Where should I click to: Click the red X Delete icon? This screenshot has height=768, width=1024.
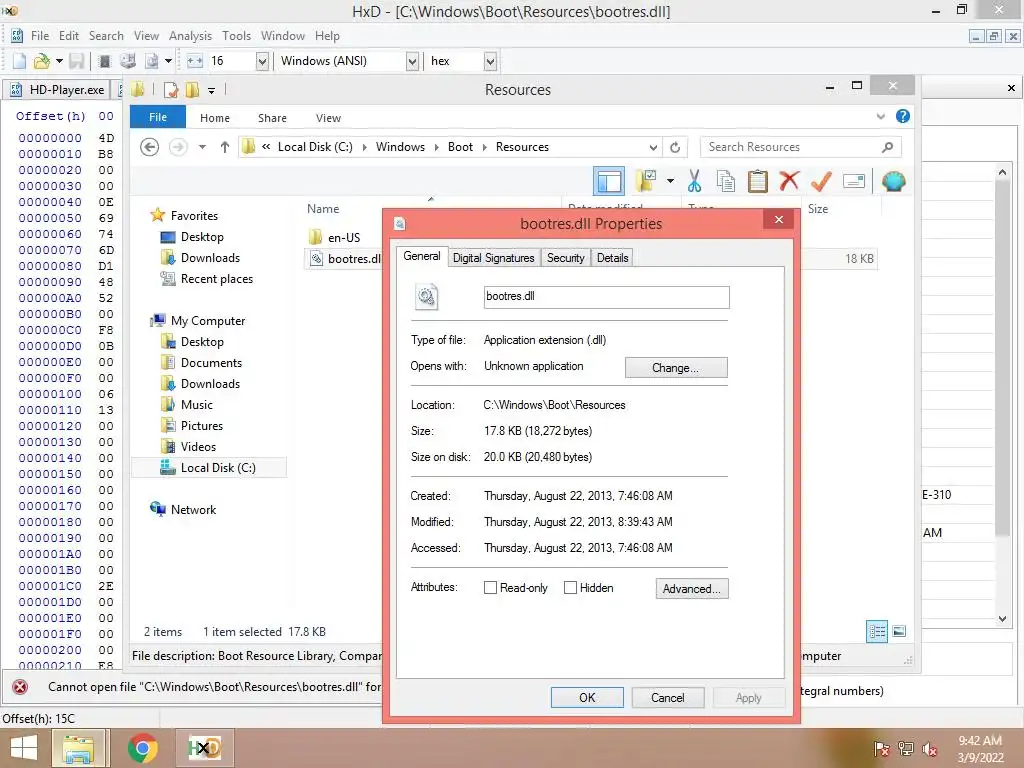point(789,180)
